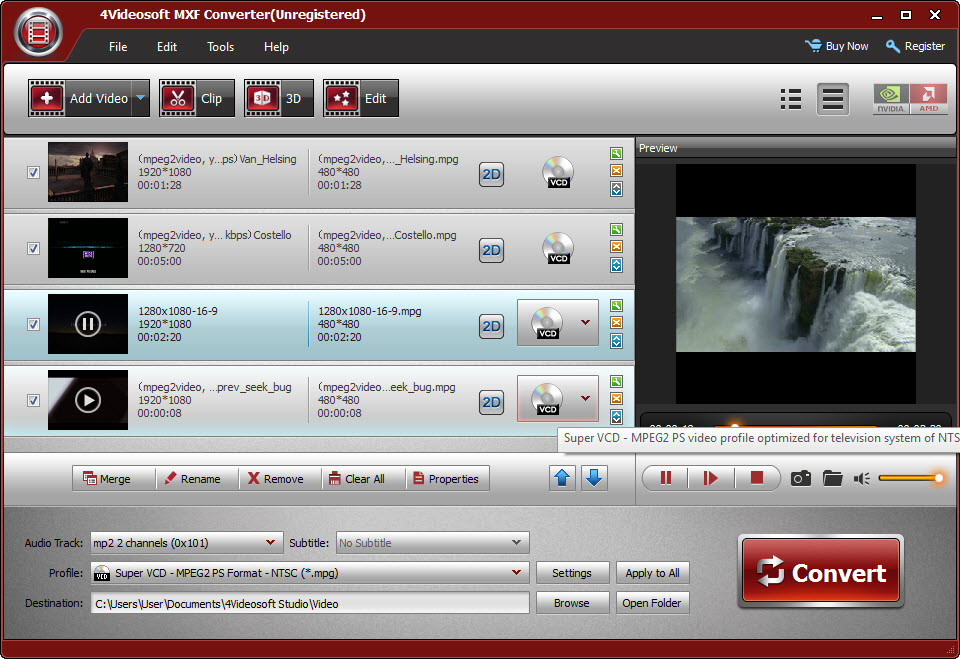The image size is (960, 659).
Task: Step forward to next frame
Action: point(711,478)
